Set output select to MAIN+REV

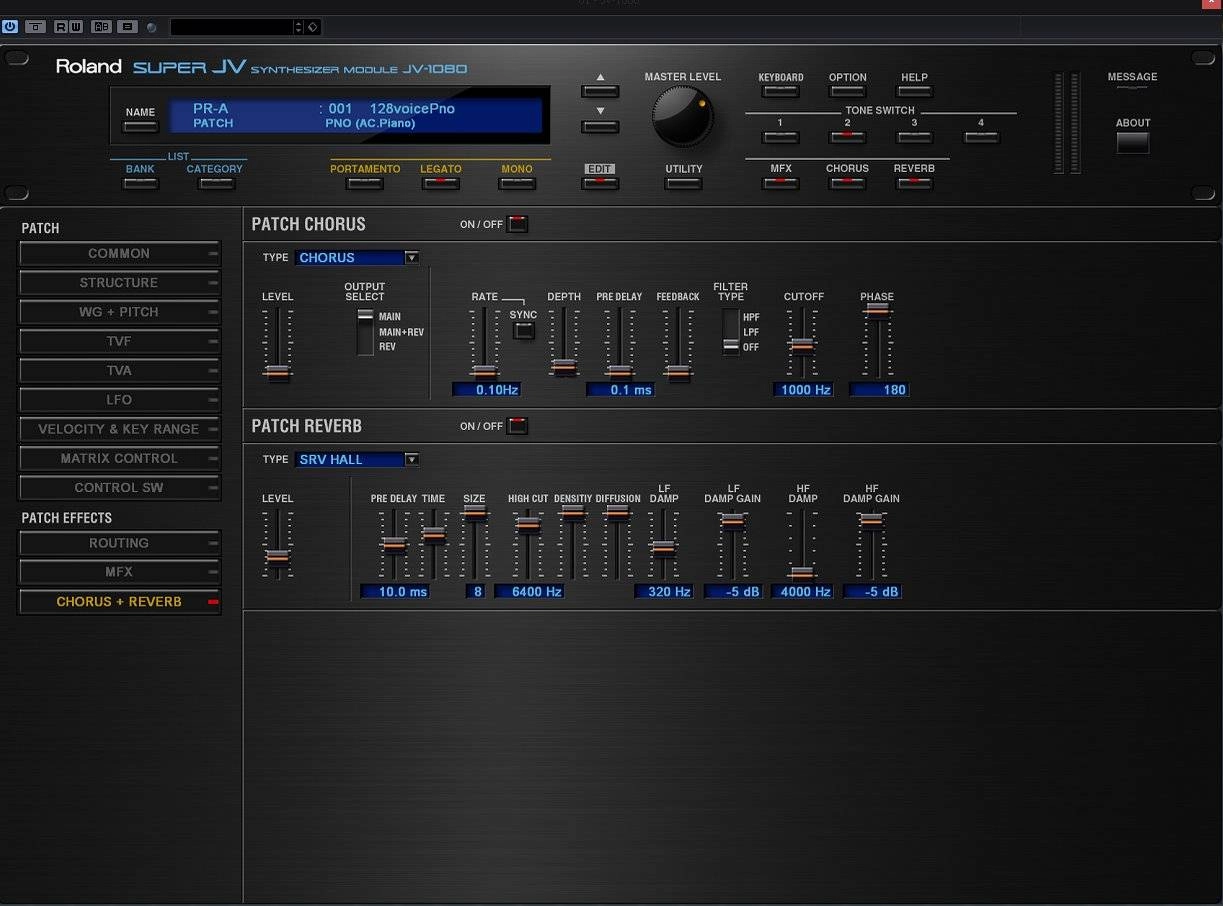(x=401, y=332)
